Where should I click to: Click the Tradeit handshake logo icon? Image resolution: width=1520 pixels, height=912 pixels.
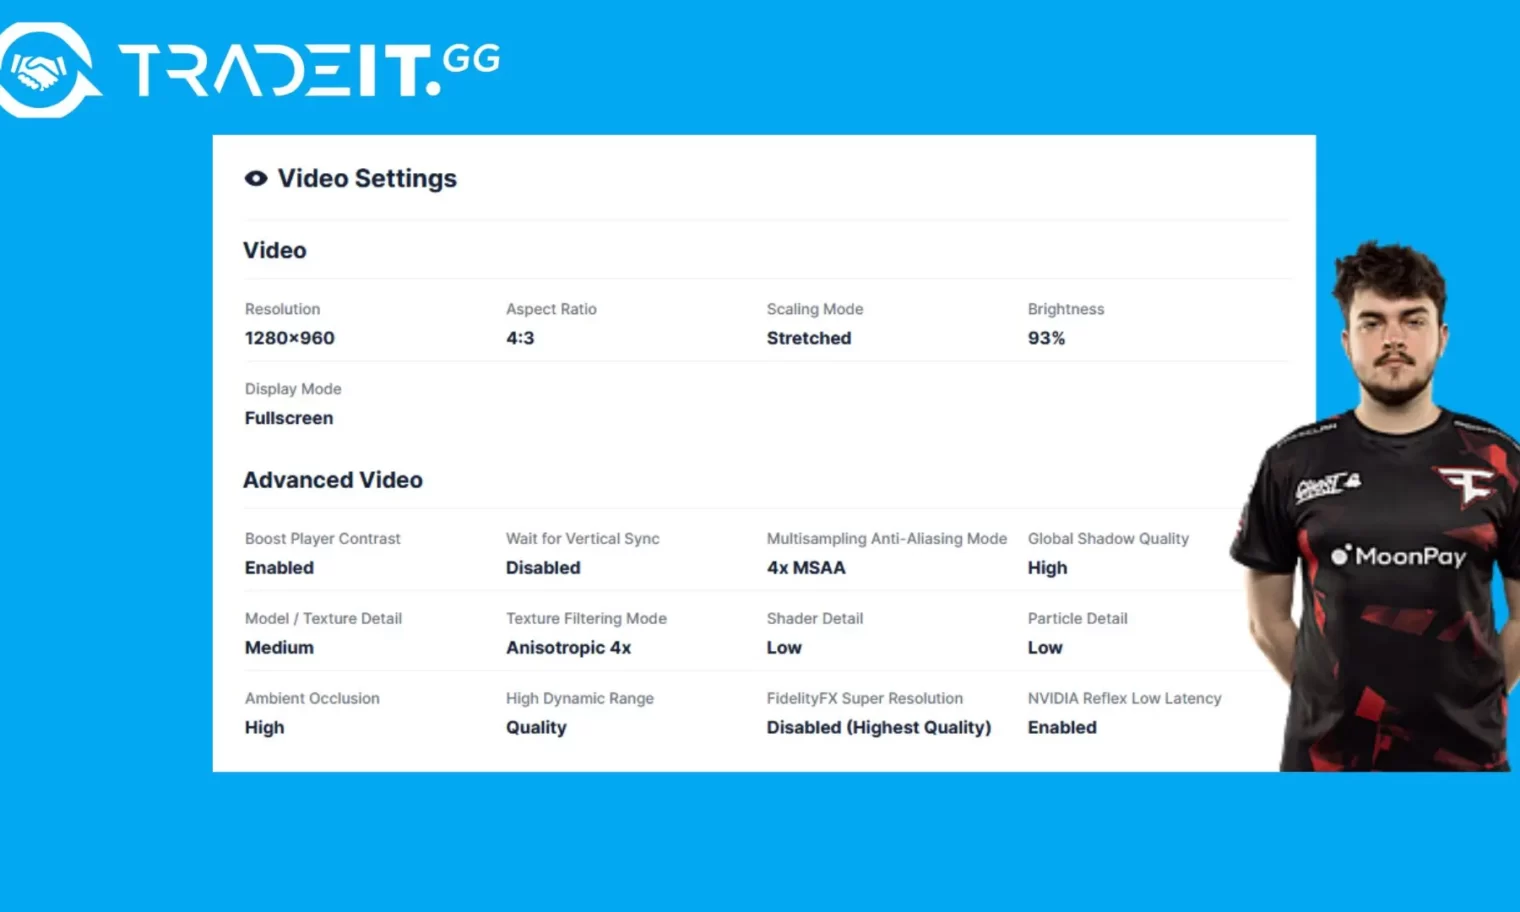tap(47, 70)
